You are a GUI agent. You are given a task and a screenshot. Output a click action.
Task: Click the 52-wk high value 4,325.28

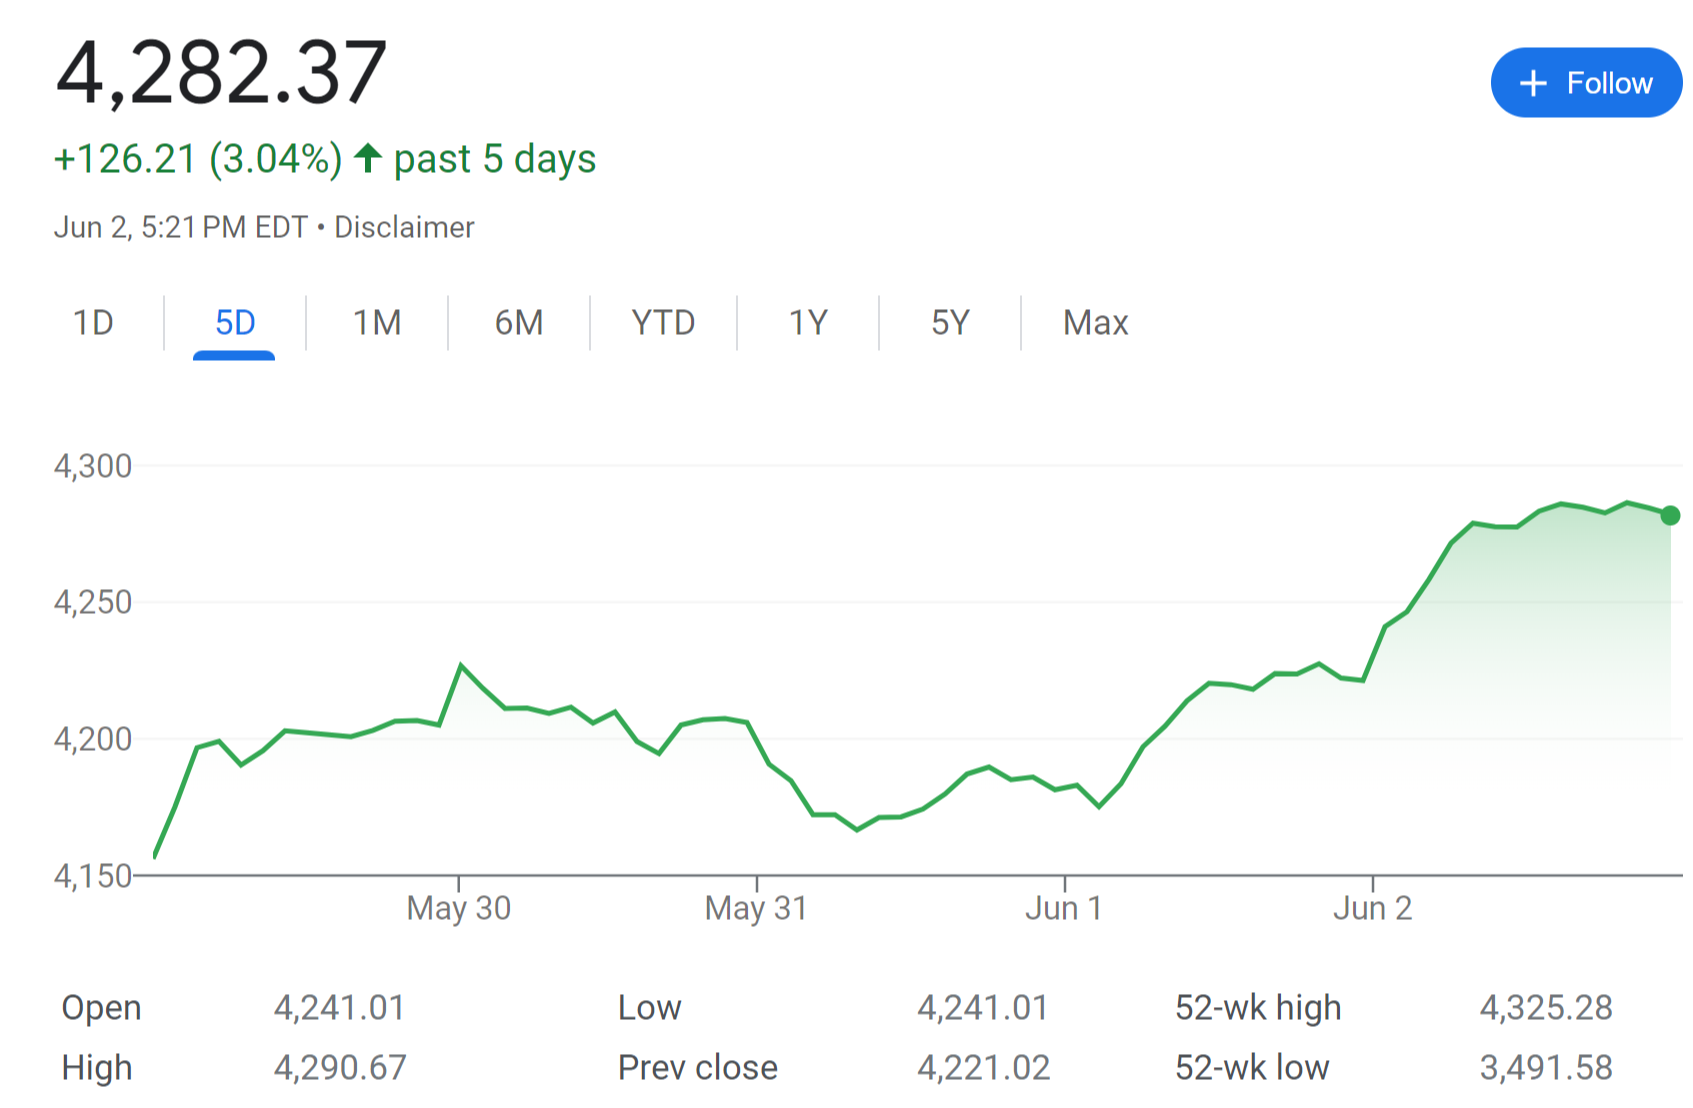[1546, 1008]
